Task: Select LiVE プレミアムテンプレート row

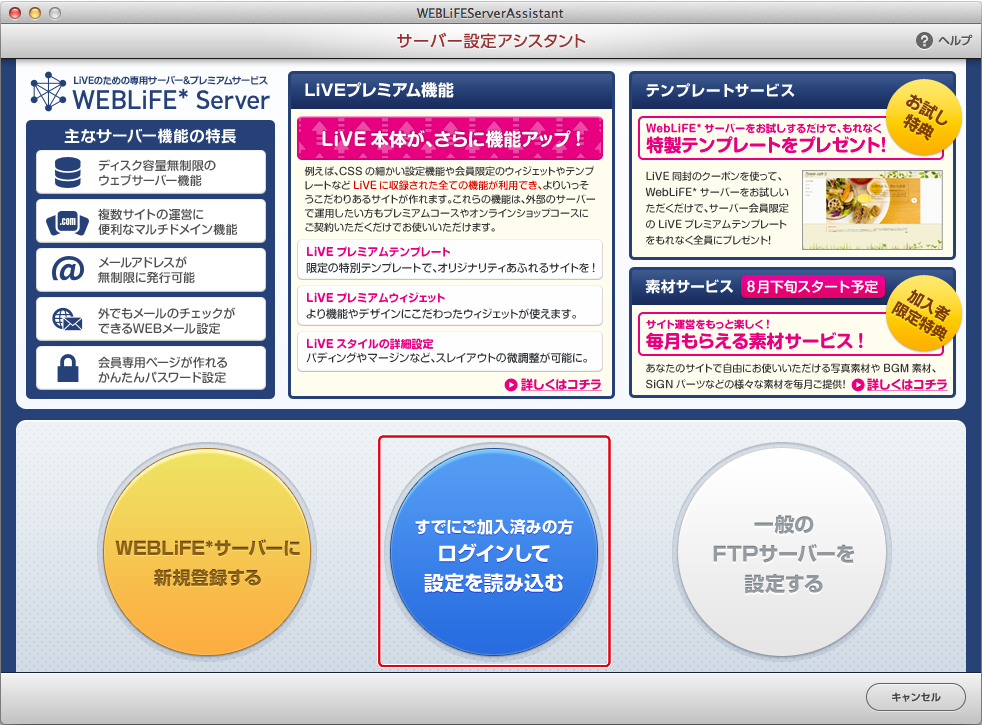Action: point(450,259)
